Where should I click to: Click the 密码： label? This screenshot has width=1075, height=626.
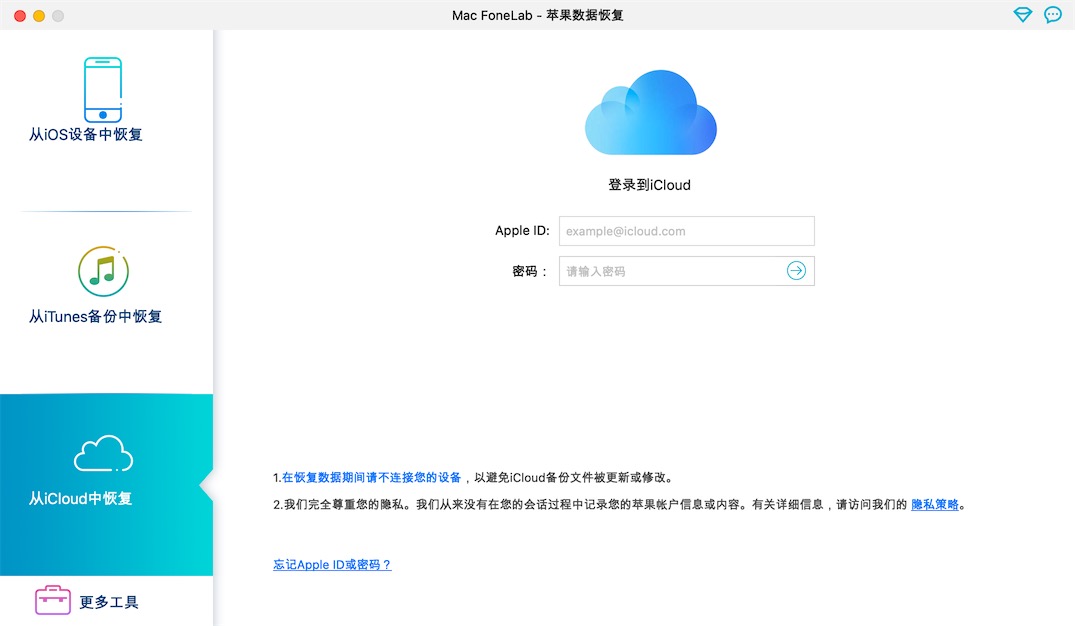tap(530, 272)
